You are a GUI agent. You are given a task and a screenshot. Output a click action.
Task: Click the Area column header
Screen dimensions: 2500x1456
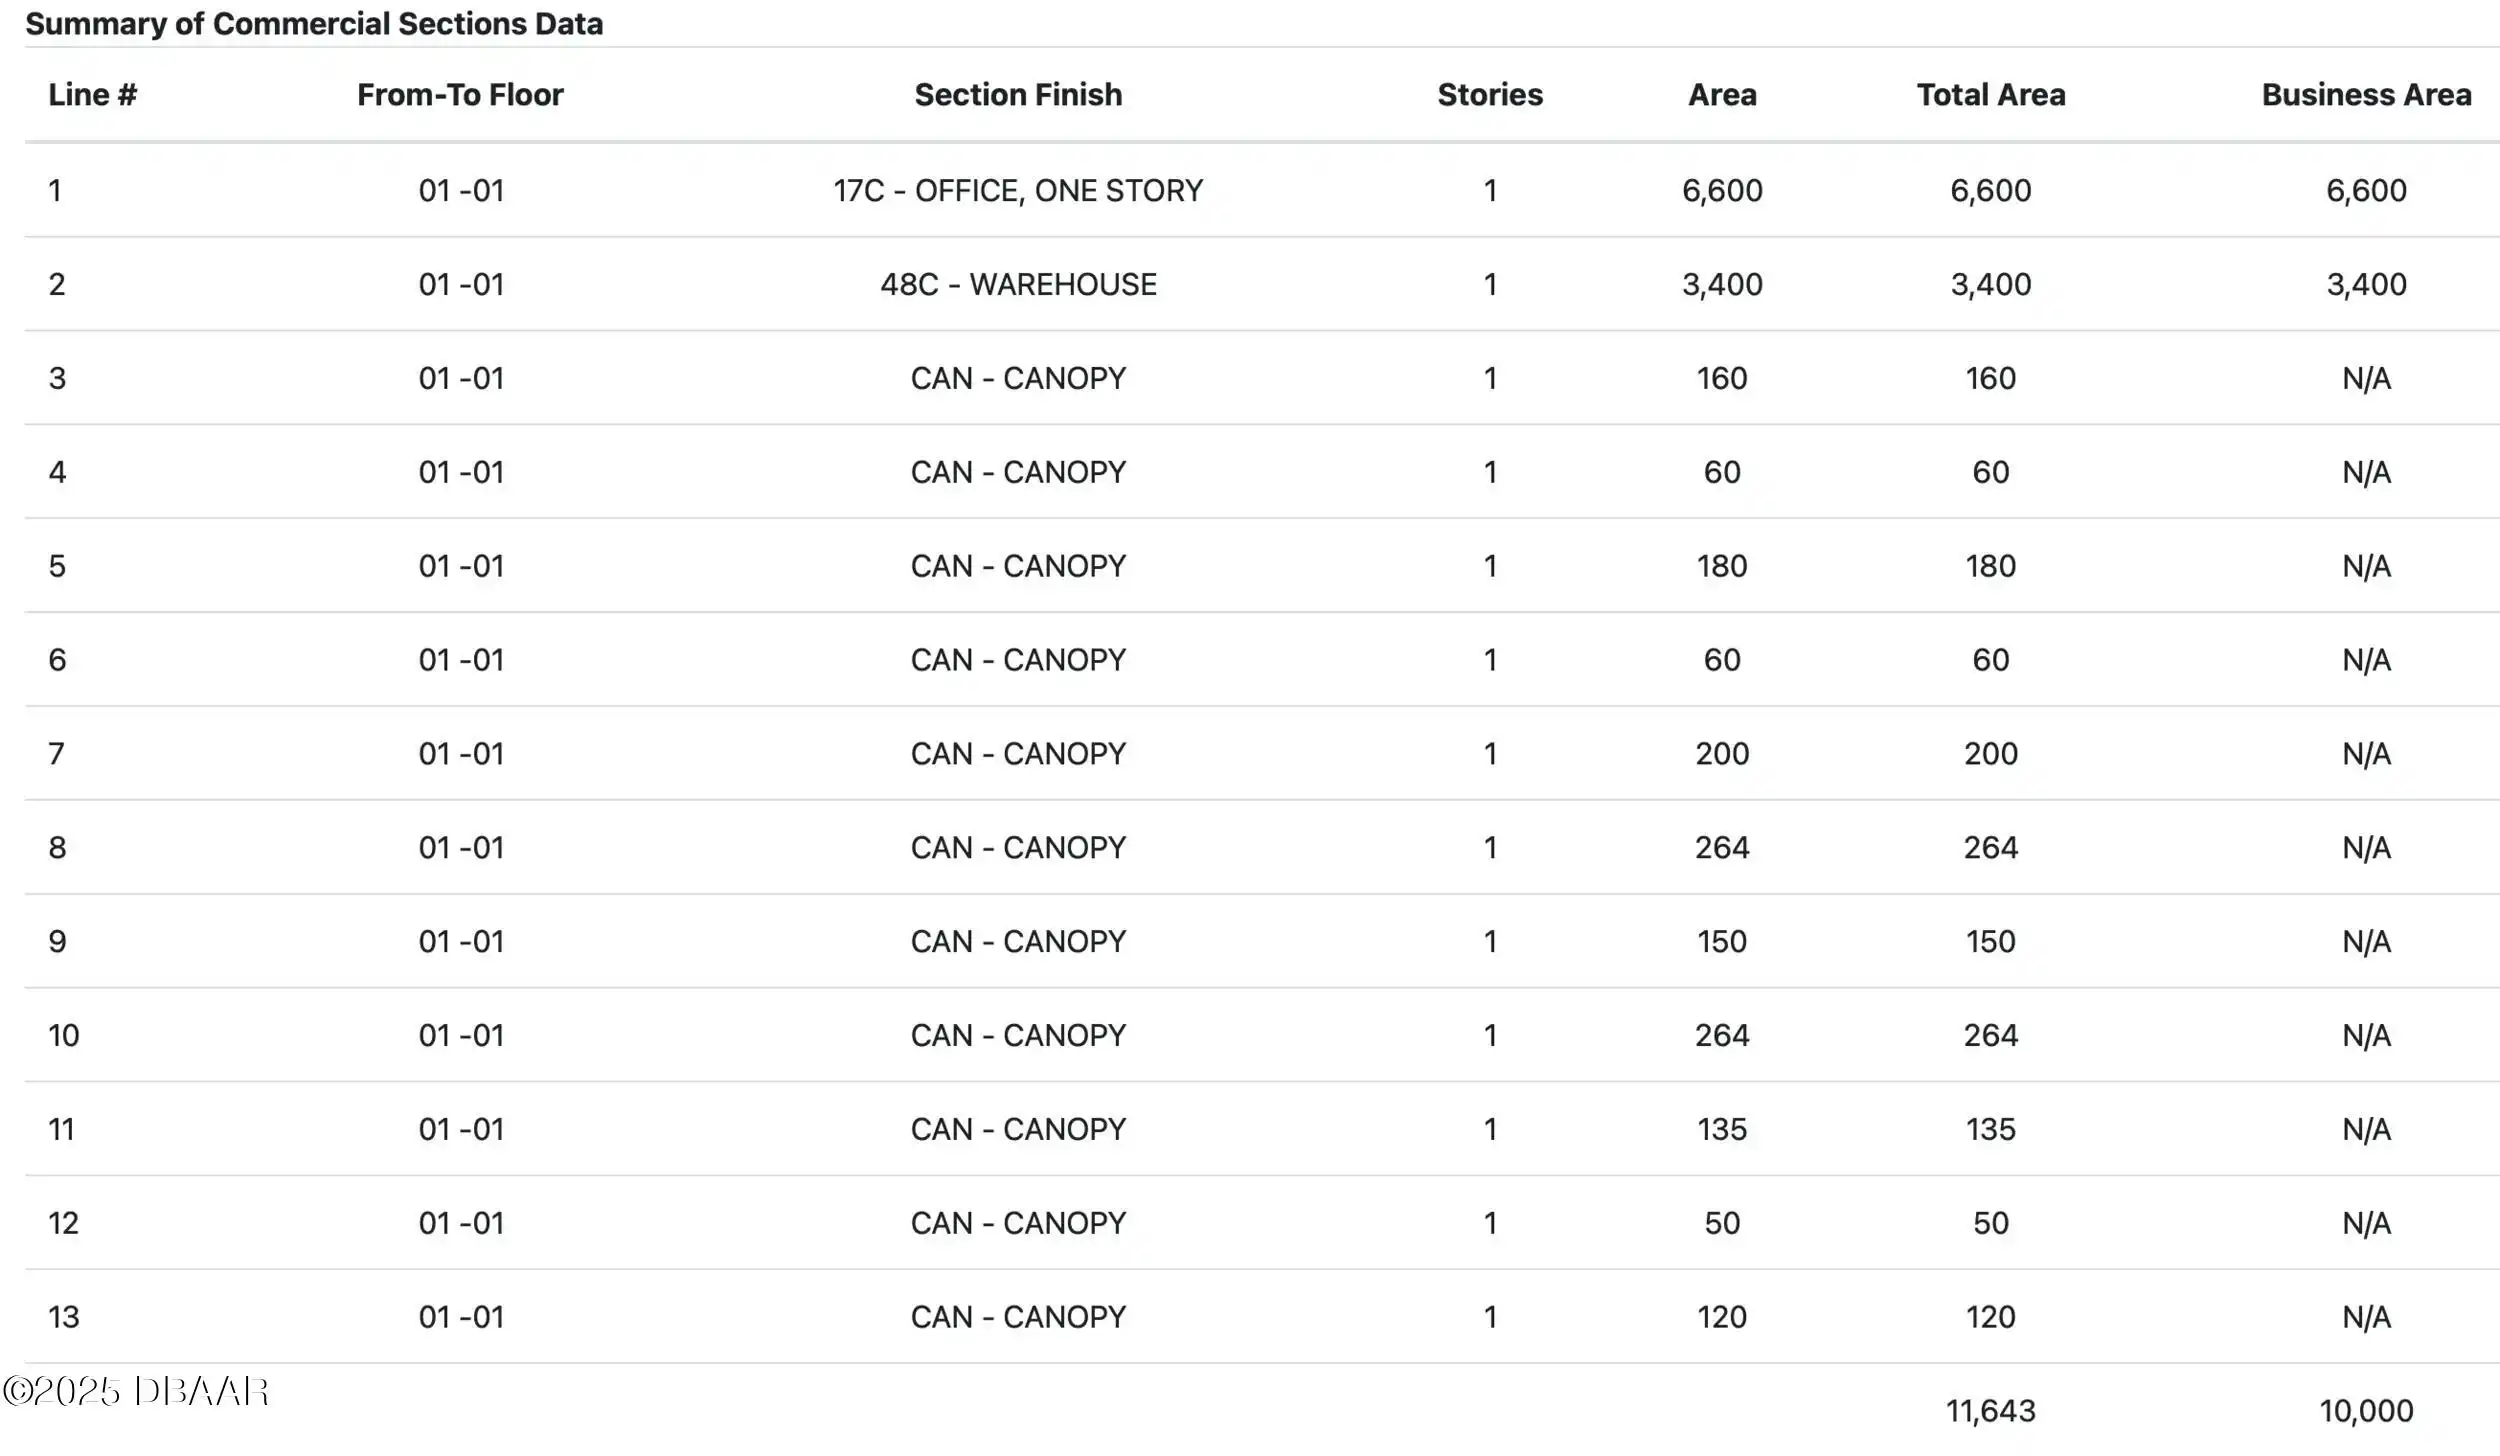[1722, 95]
